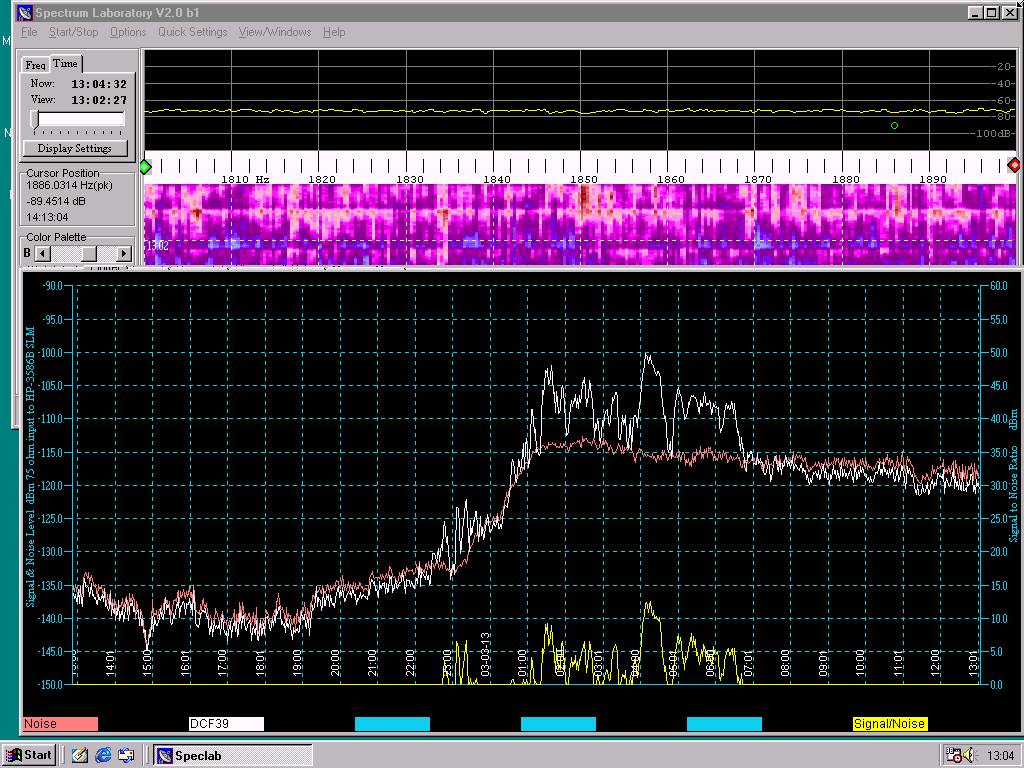Click the green diamond frequency marker
Image resolution: width=1024 pixels, height=768 pixels.
click(145, 167)
